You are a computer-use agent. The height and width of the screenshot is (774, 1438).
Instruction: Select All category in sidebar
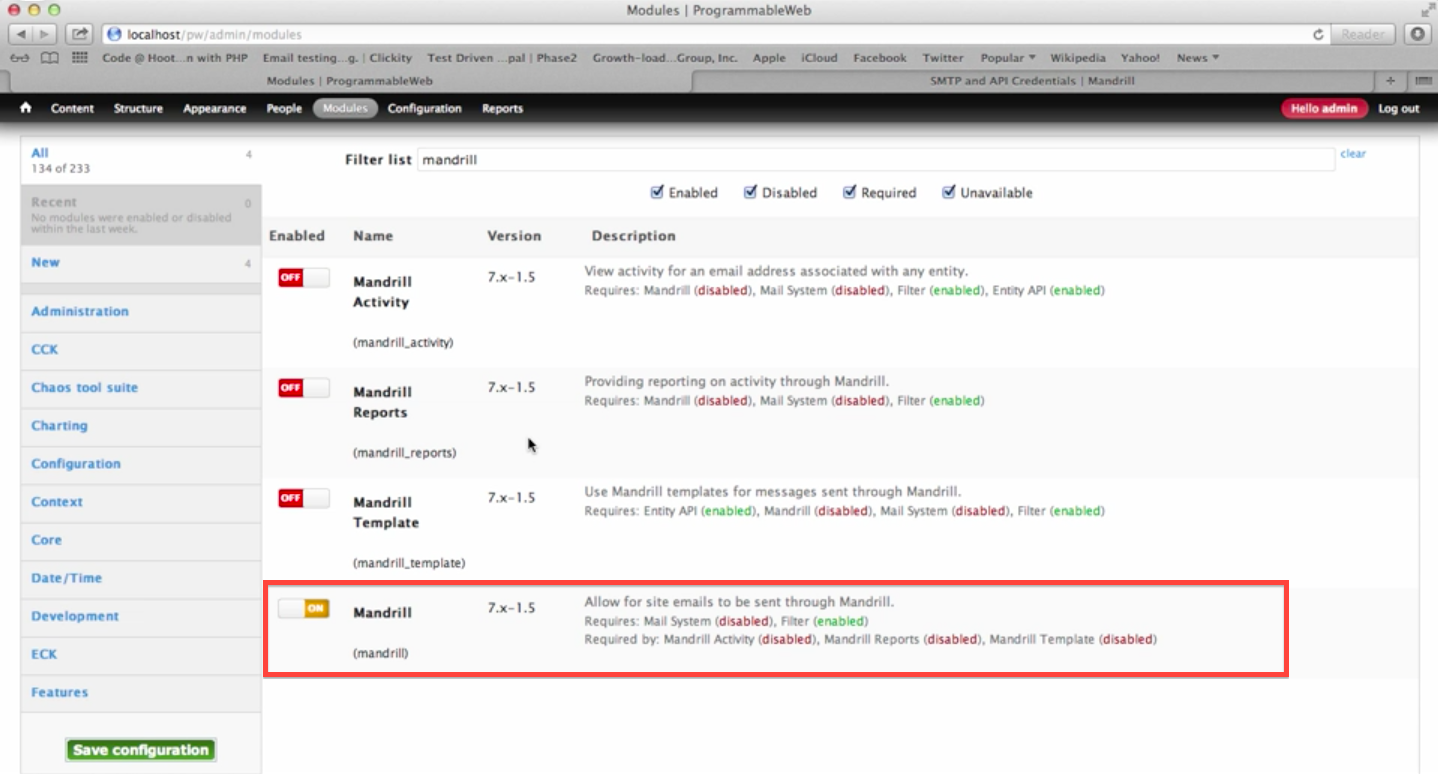pos(141,160)
